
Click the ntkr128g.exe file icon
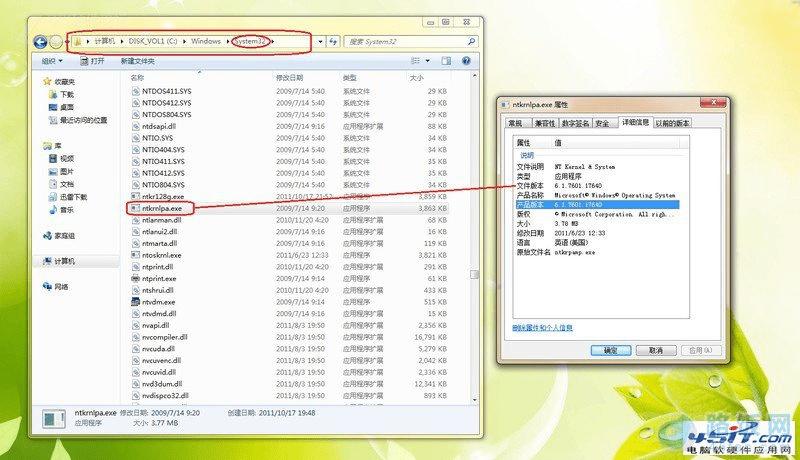point(135,196)
